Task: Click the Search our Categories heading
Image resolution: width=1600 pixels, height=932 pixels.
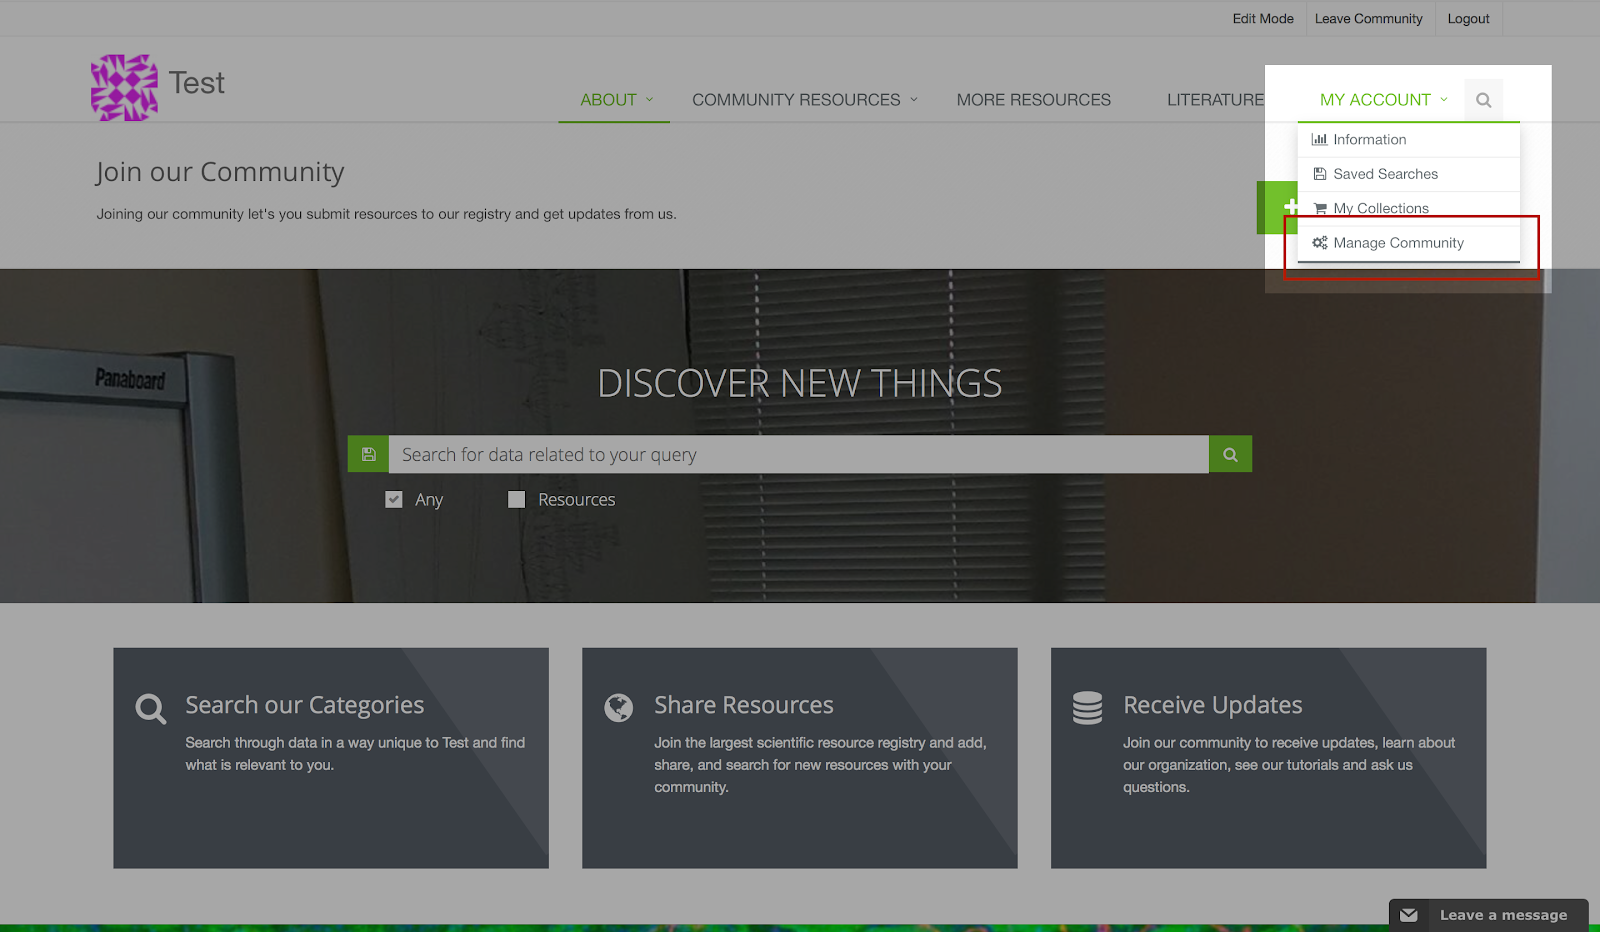Action: point(305,706)
